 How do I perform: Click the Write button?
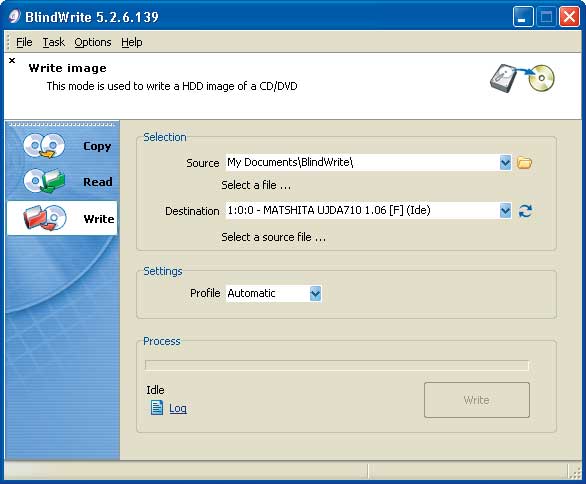click(x=477, y=400)
